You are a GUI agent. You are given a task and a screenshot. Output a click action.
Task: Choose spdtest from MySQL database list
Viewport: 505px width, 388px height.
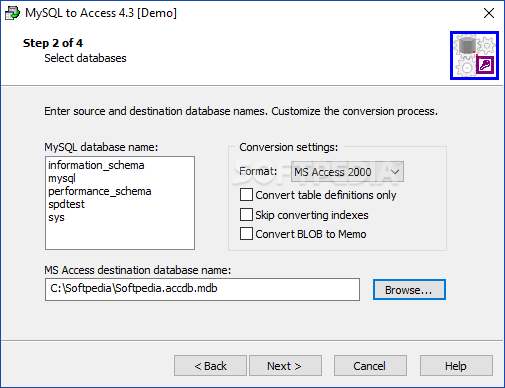(66, 204)
